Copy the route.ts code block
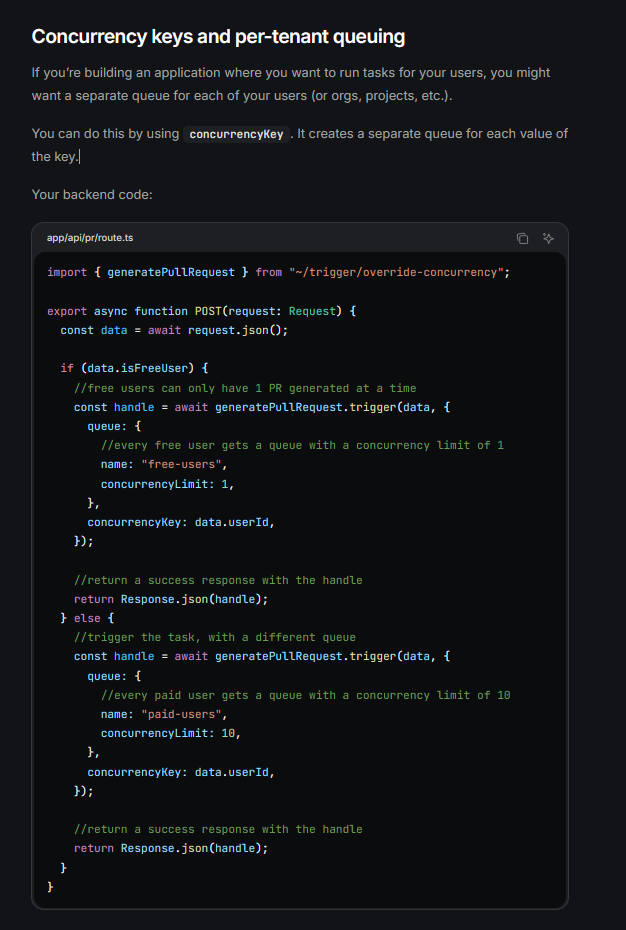The height and width of the screenshot is (930, 626). 522,238
